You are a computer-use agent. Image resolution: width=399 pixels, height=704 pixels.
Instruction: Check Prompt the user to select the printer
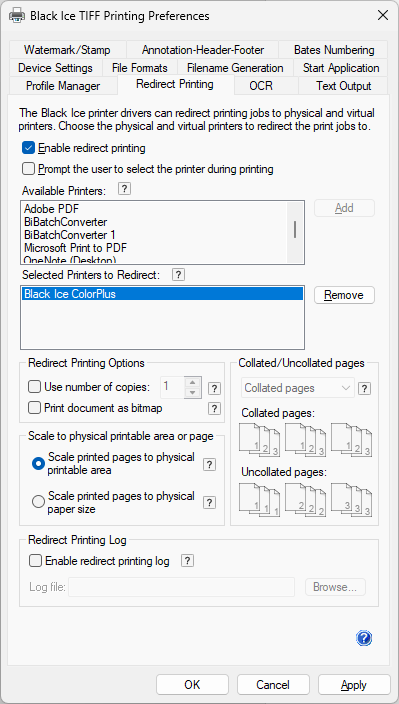pyautogui.click(x=28, y=169)
